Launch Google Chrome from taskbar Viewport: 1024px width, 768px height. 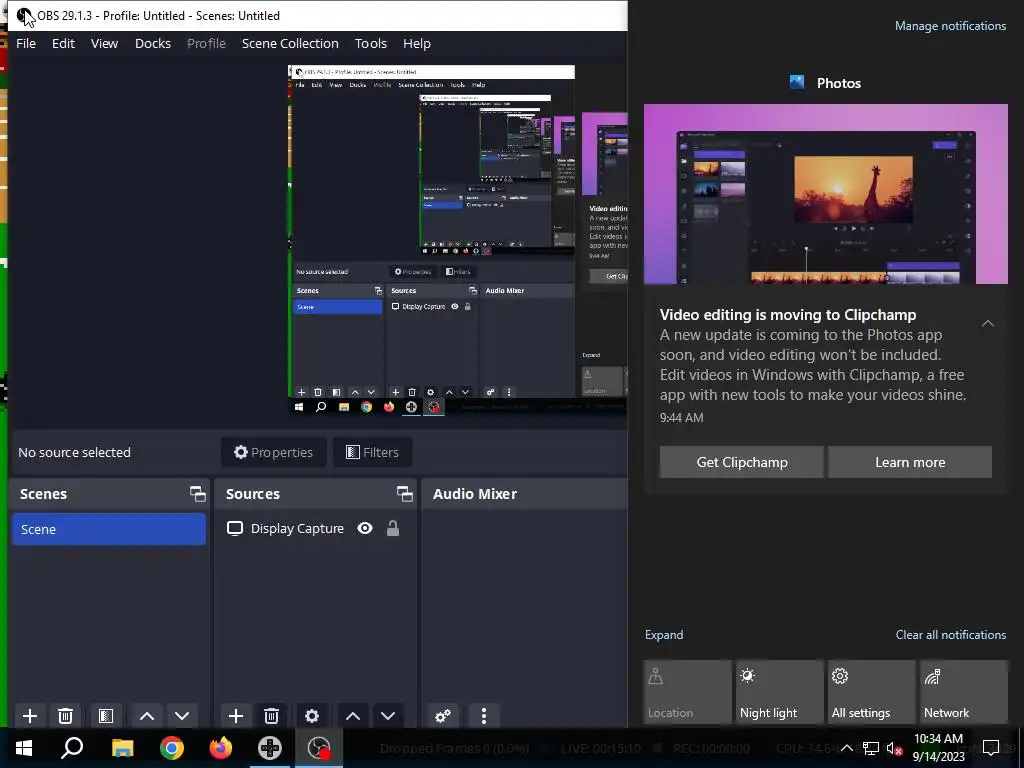pyautogui.click(x=172, y=748)
